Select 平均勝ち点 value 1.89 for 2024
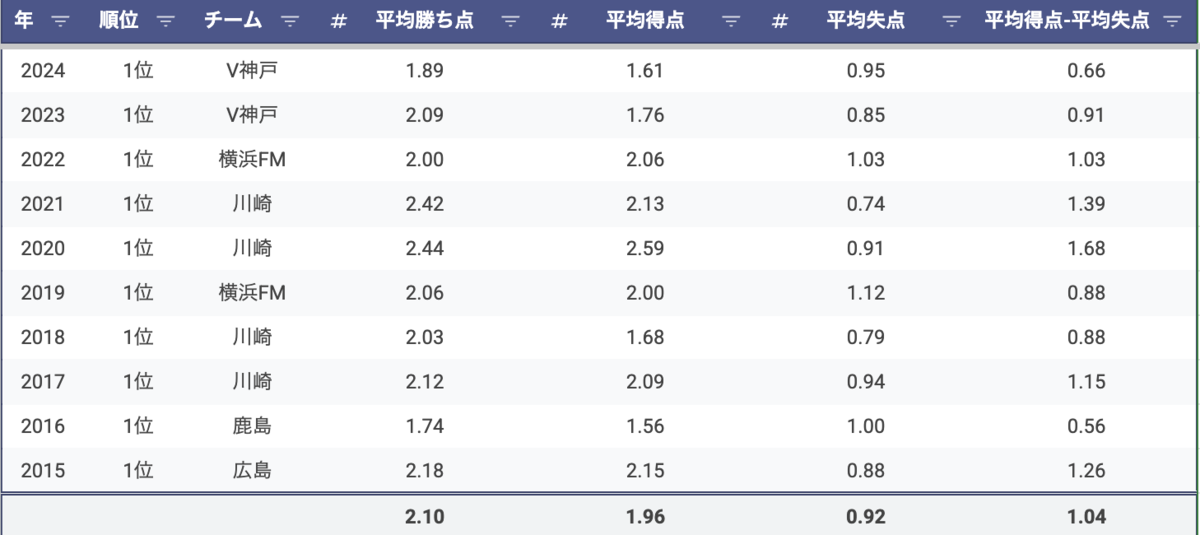Viewport: 1200px width, 535px height. pos(424,71)
